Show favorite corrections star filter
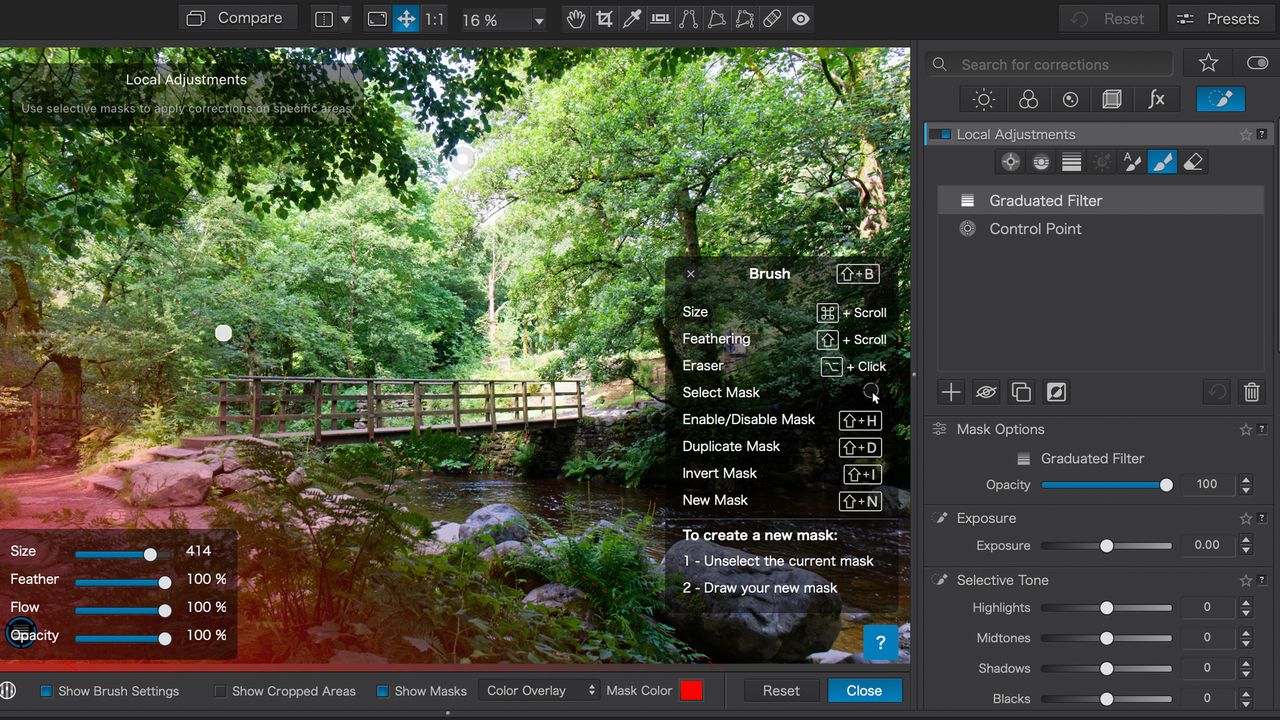The height and width of the screenshot is (720, 1280). point(1208,63)
